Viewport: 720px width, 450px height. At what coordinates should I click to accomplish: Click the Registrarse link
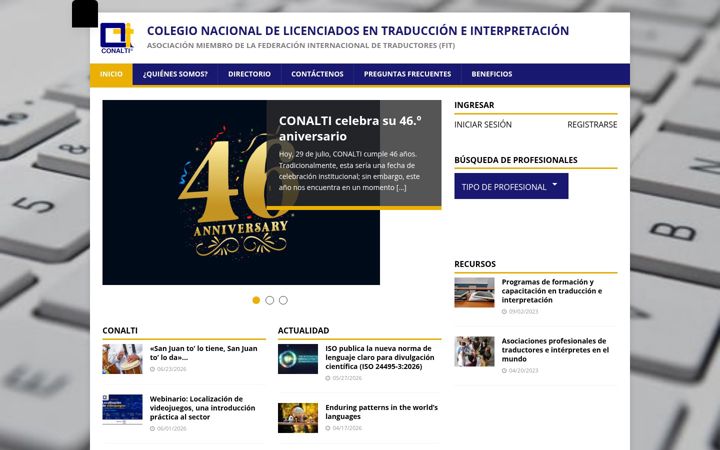(x=592, y=124)
